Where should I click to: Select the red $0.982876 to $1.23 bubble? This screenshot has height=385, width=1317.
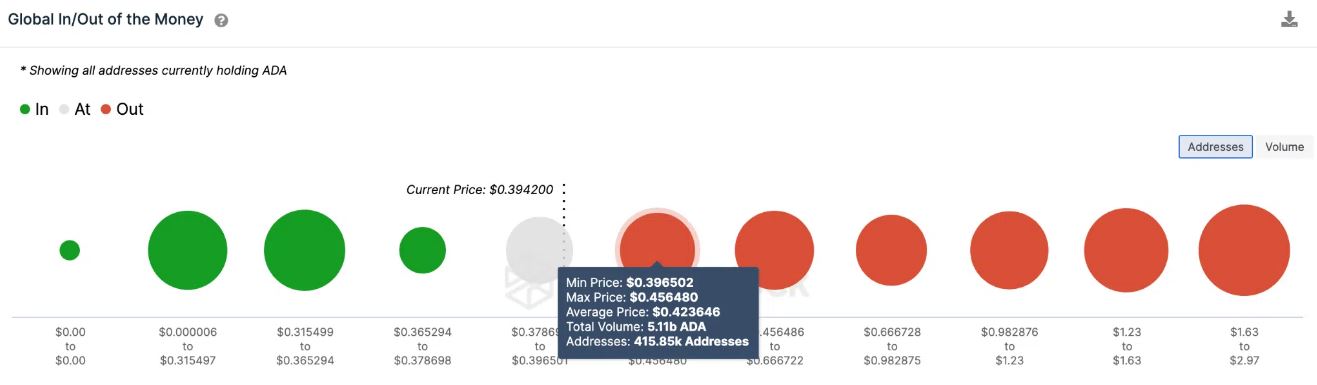pyautogui.click(x=1009, y=251)
